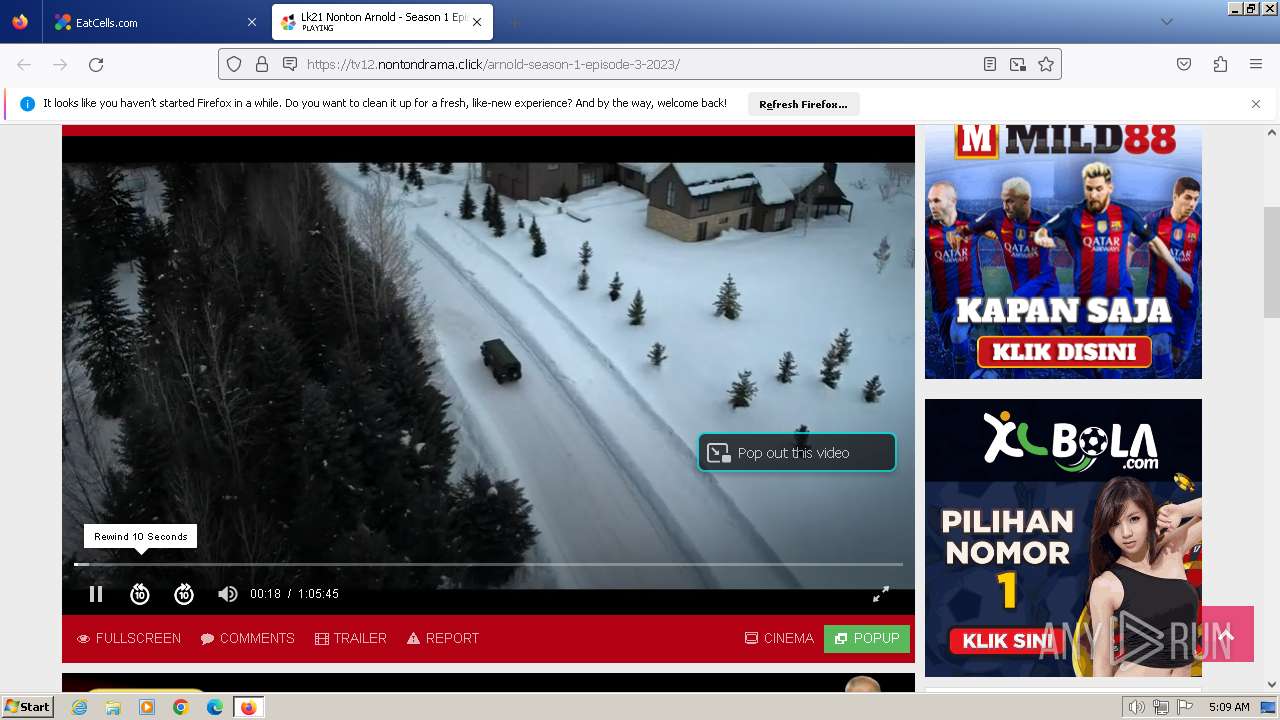1280x720 pixels.
Task: Open Picture-in-Picture icon in address bar
Action: coord(1018,64)
